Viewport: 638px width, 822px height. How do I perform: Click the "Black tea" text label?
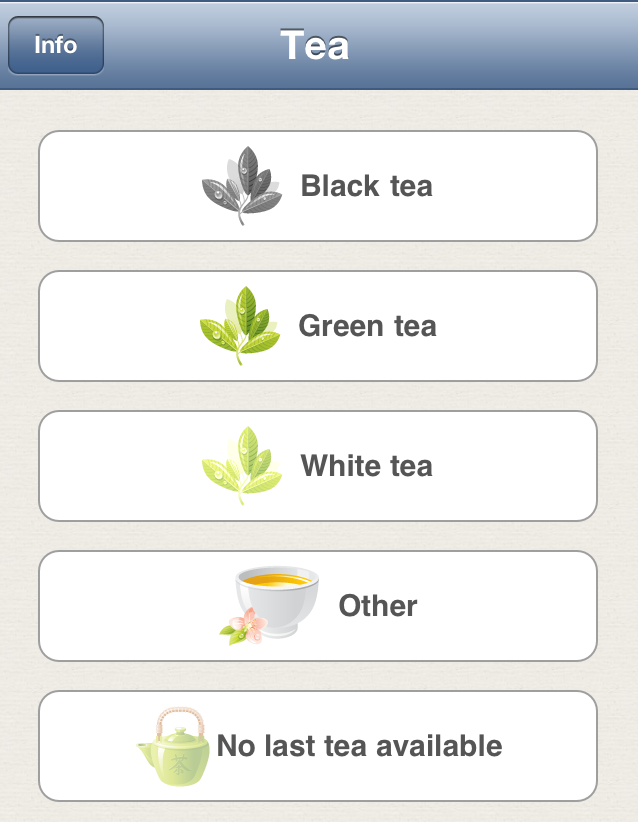[366, 186]
